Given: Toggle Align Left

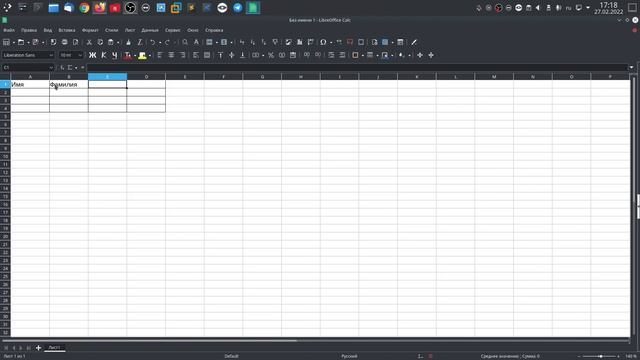Looking at the screenshot, I should [x=160, y=55].
